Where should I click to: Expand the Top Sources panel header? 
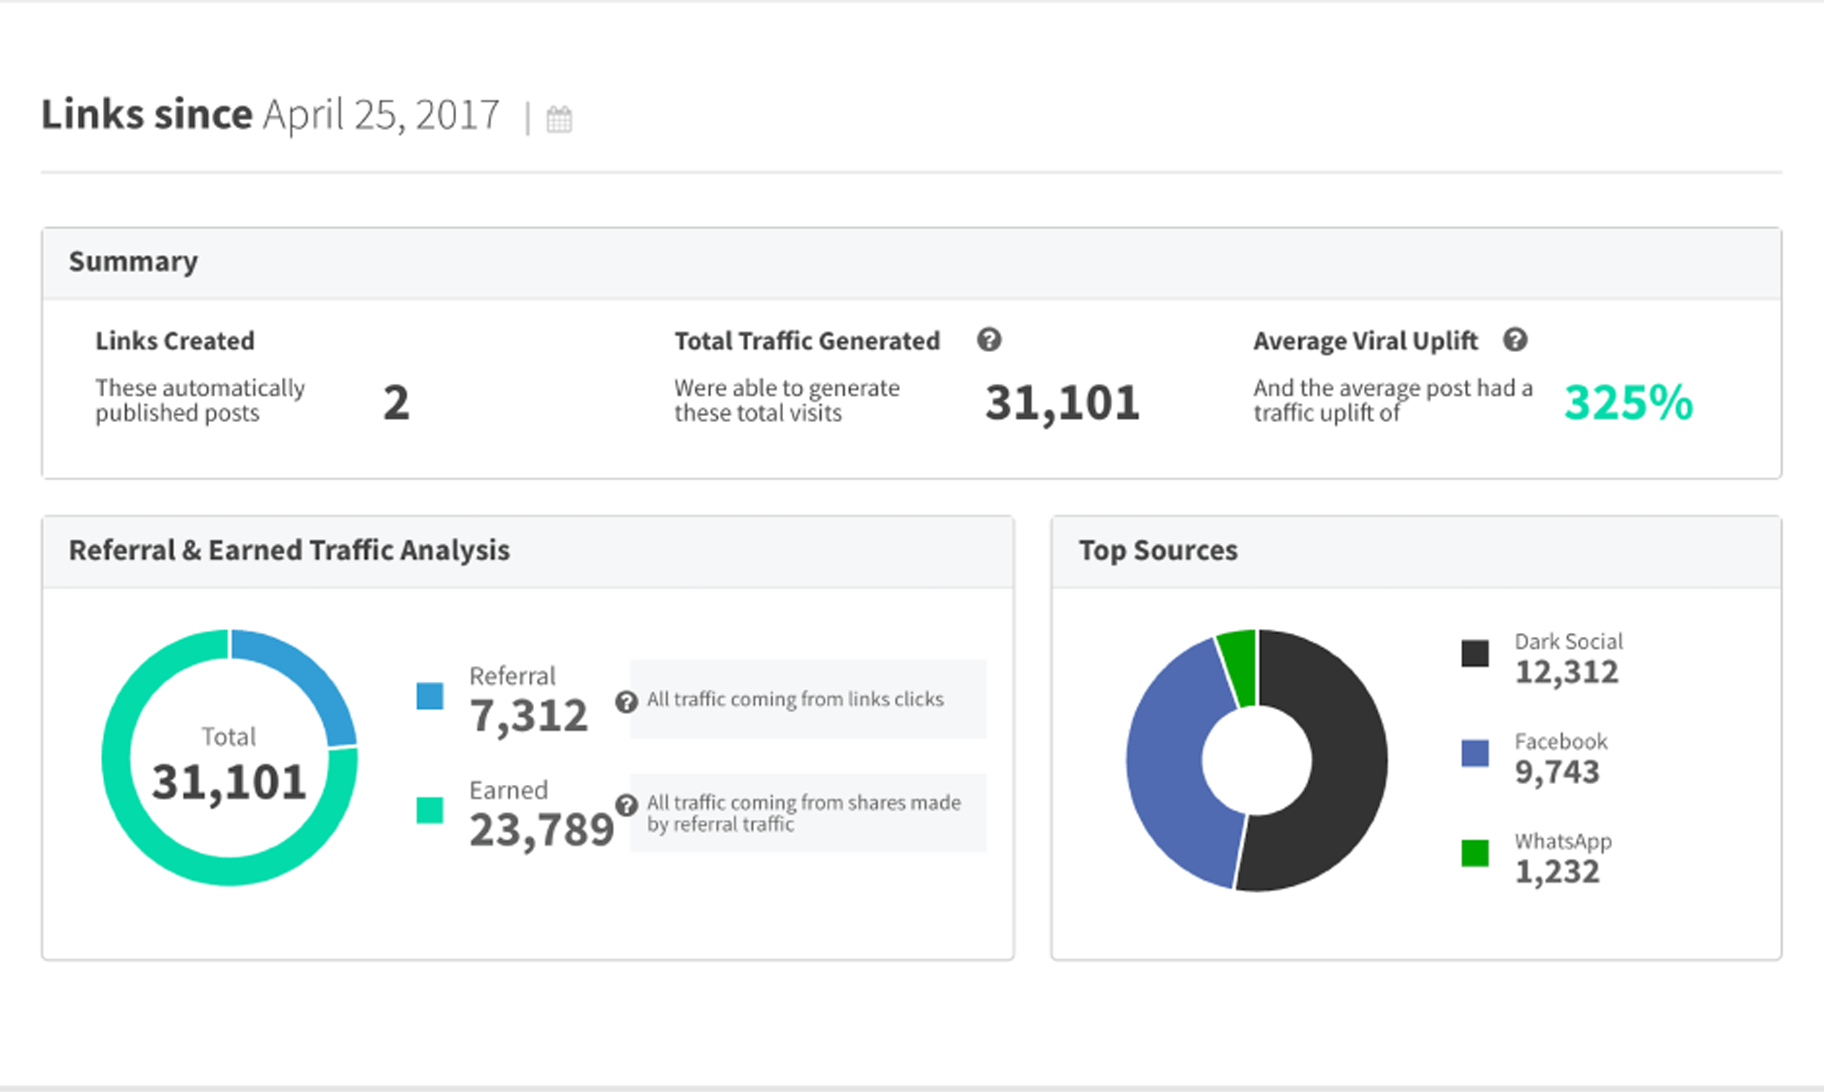coord(1158,550)
